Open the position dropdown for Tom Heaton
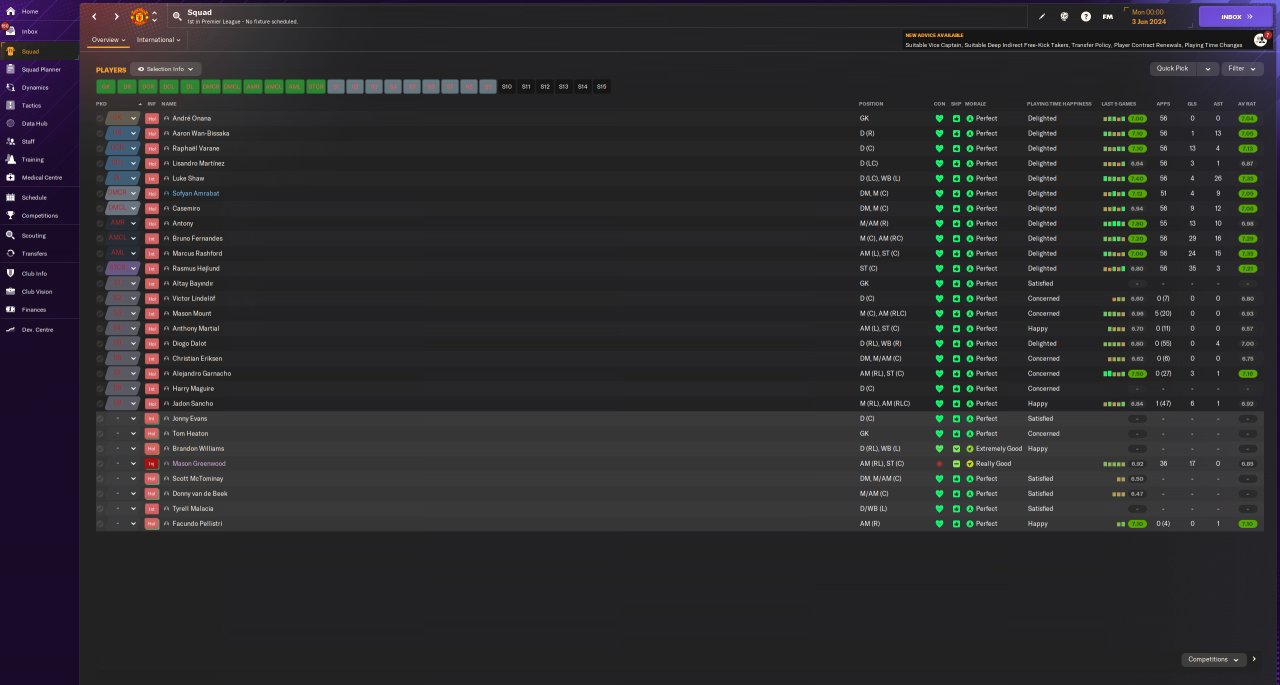Screen dimensions: 1280x685 click(123, 433)
